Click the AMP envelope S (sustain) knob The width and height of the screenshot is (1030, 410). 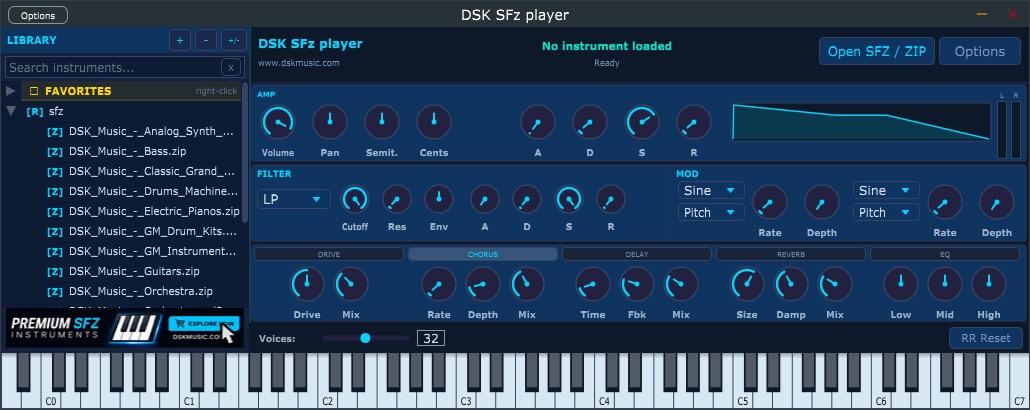pos(642,122)
